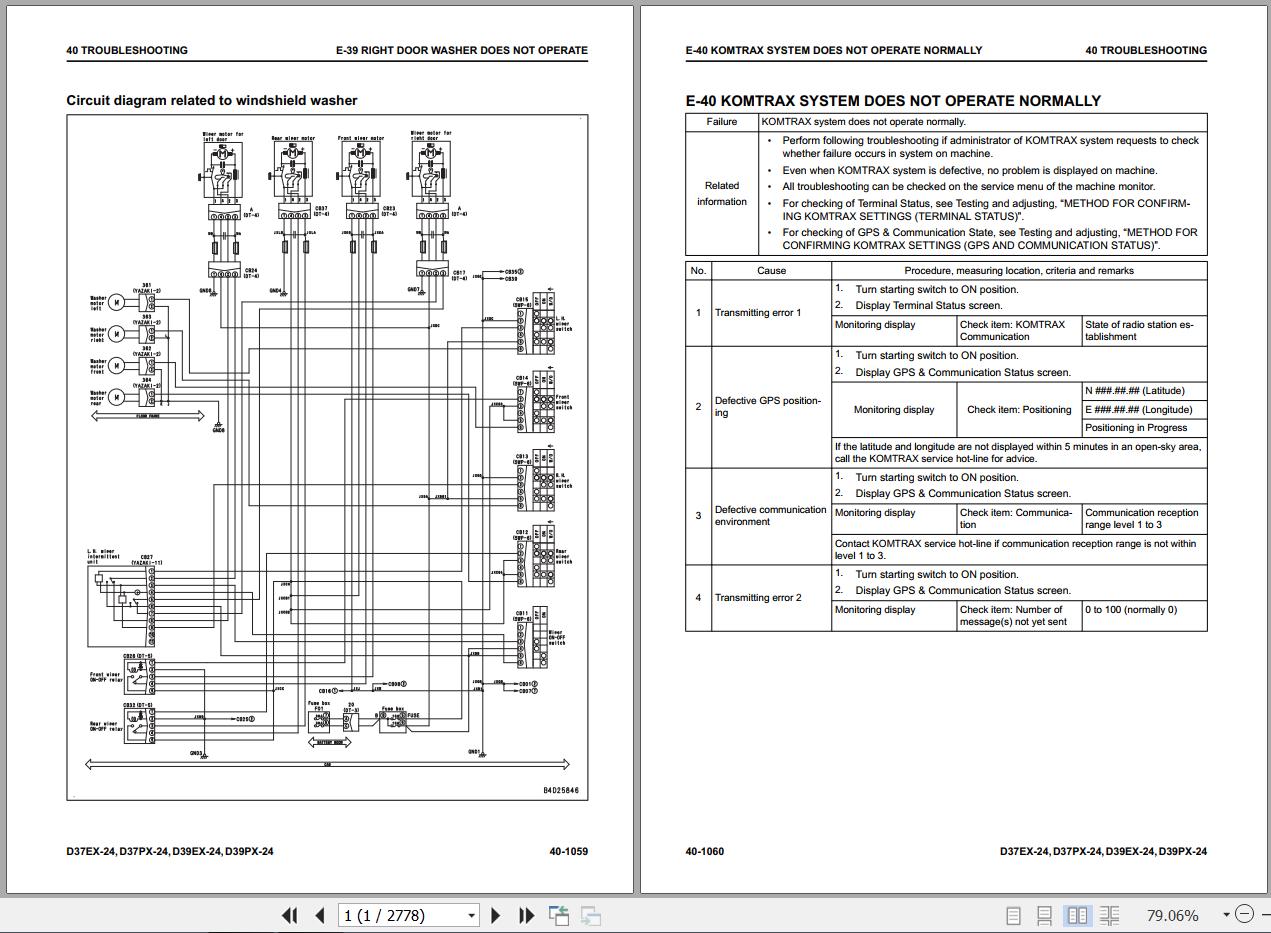The image size is (1271, 933).
Task: Click 'Communication reception range level 1 to 3' cell
Action: 1144,519
